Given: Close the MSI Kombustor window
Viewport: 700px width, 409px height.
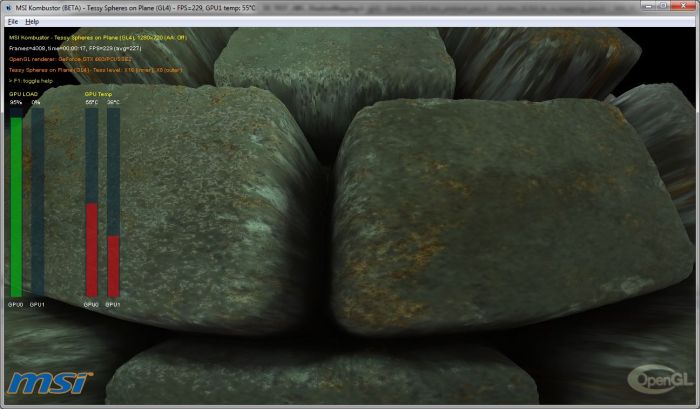Looking at the screenshot, I should coord(683,5).
